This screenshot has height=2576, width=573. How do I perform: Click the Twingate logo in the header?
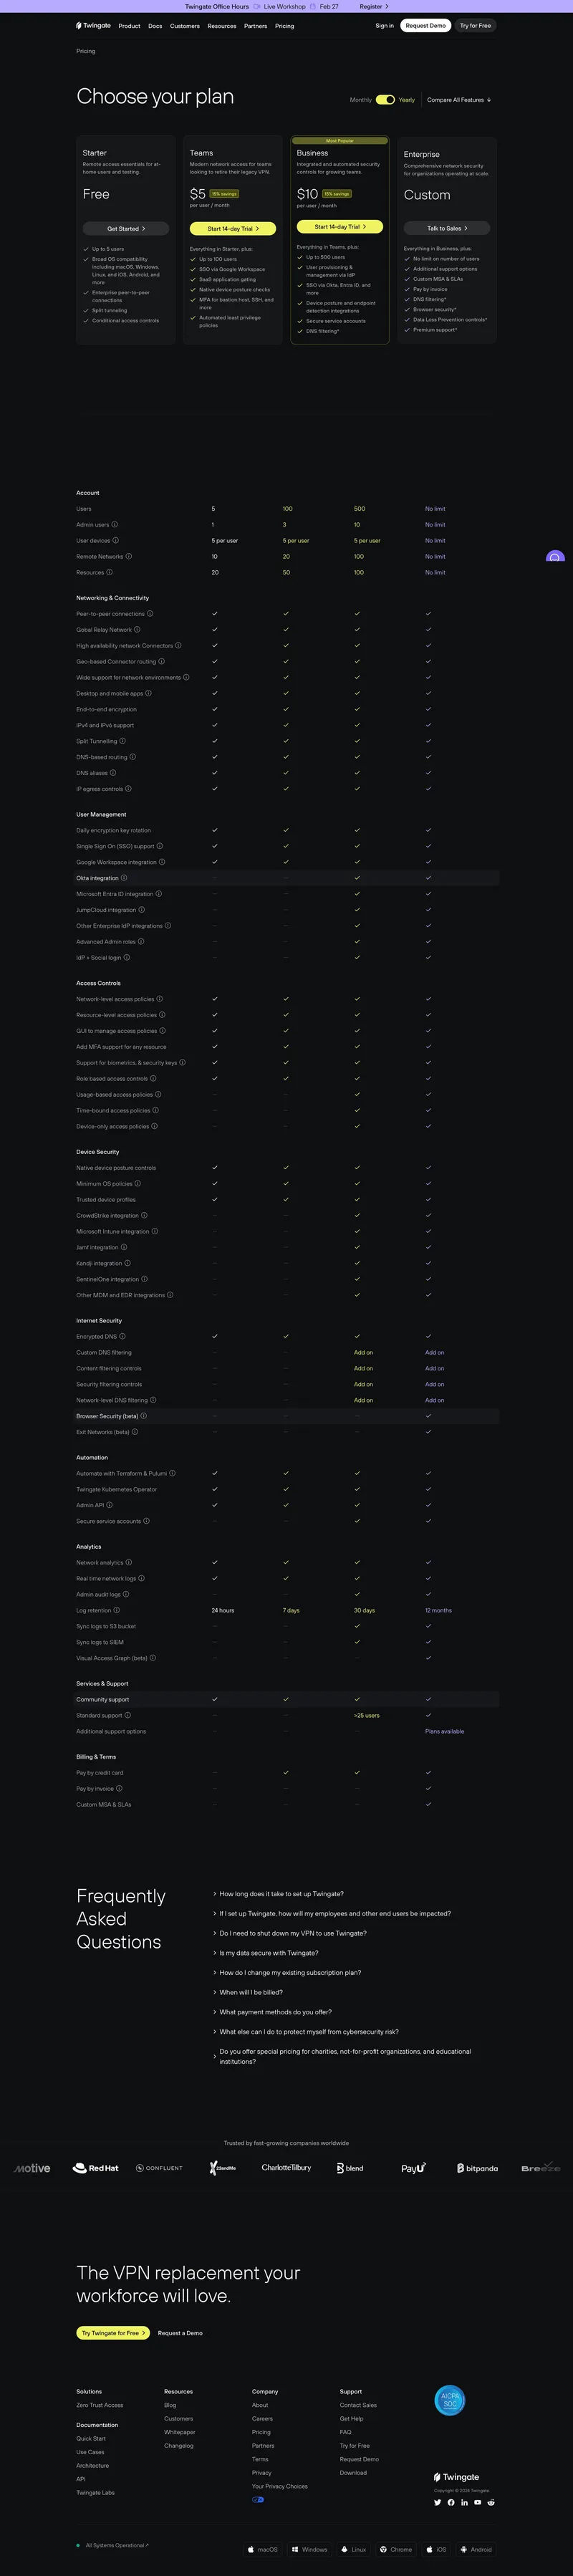94,26
